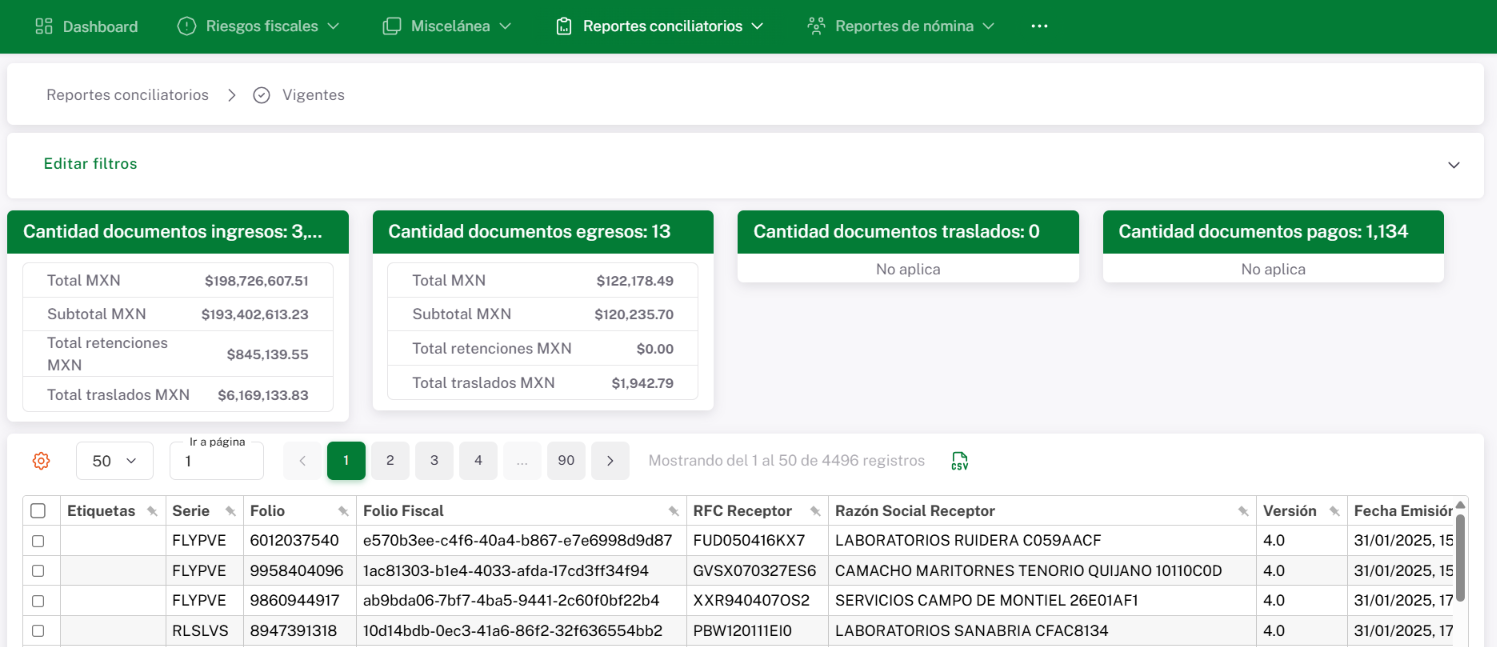Screen dimensions: 1497x647
Task: Open the Dashboard from the top navigation
Action: (86, 26)
